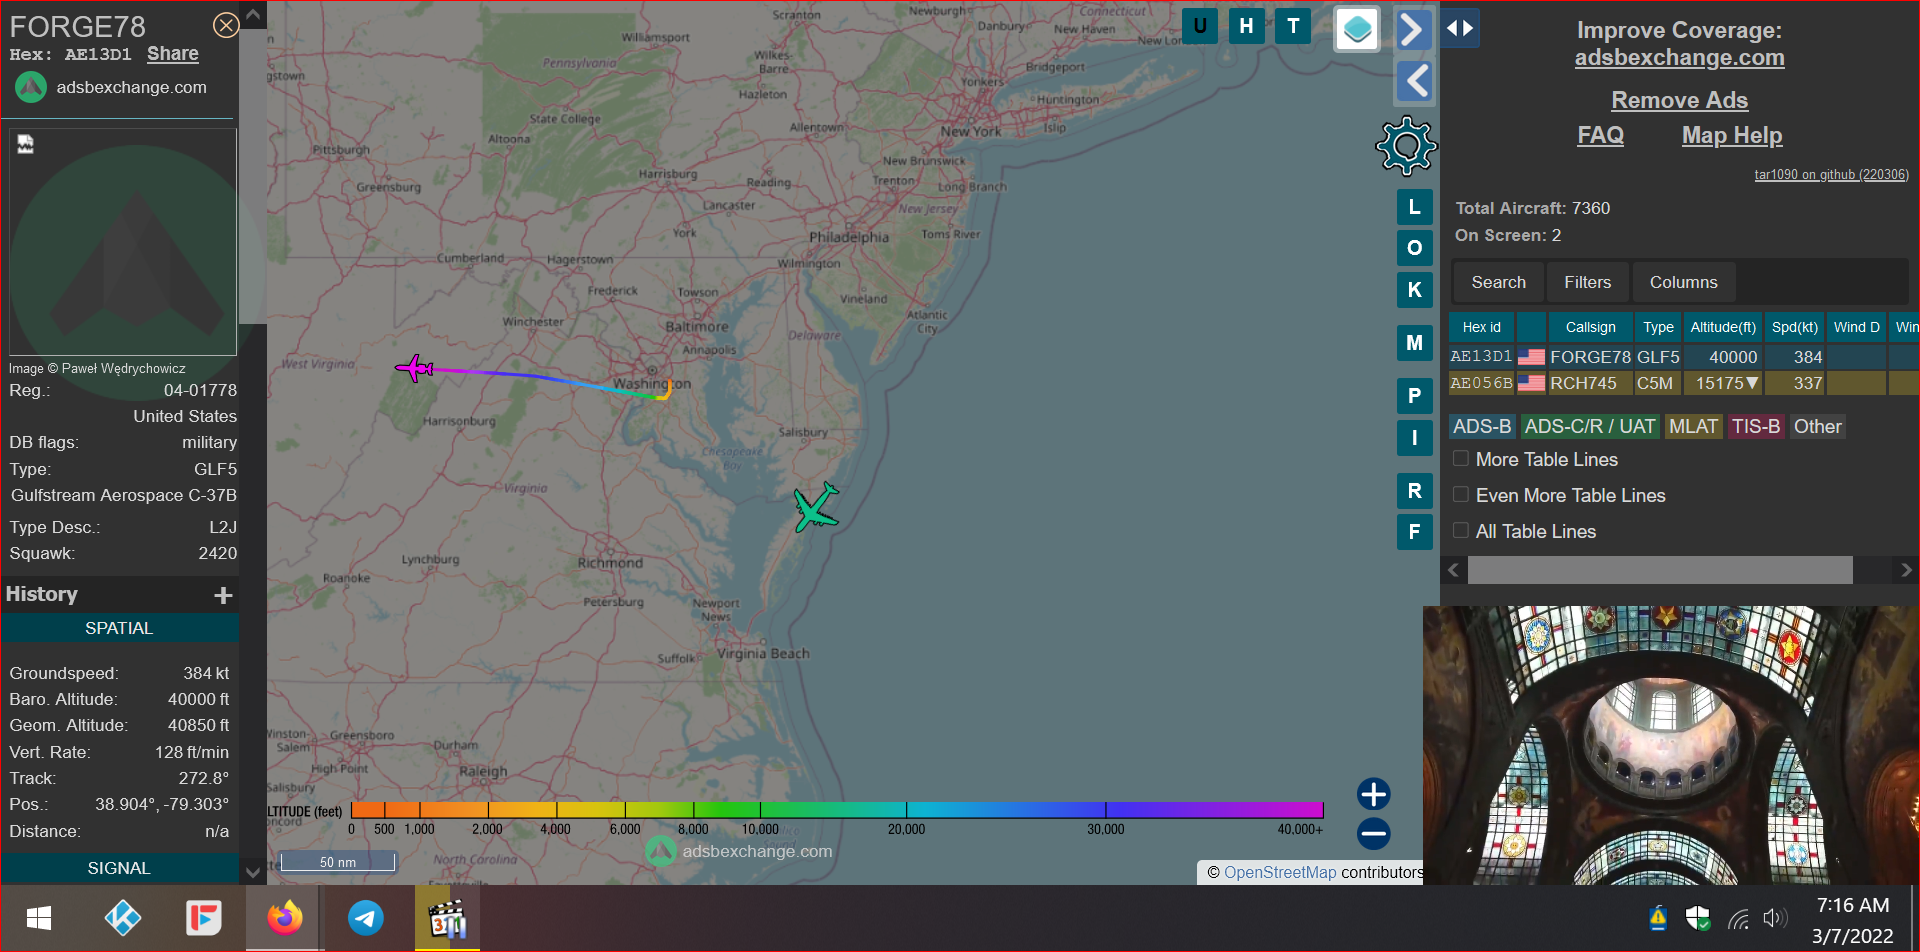The height and width of the screenshot is (952, 1920).
Task: Sort table by Hex id column
Action: tap(1481, 327)
